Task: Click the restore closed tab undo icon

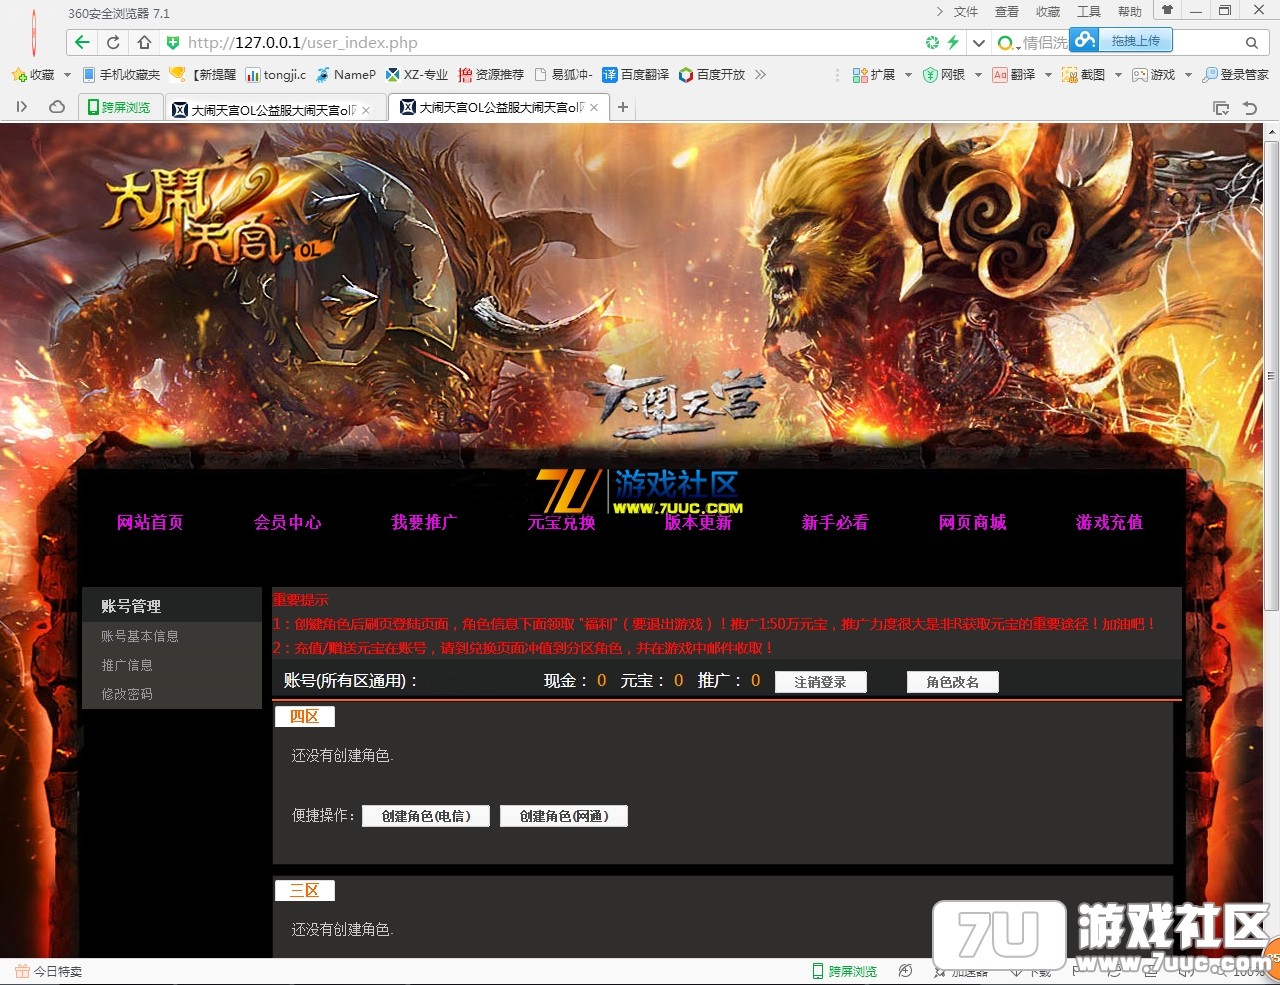Action: [x=1250, y=108]
